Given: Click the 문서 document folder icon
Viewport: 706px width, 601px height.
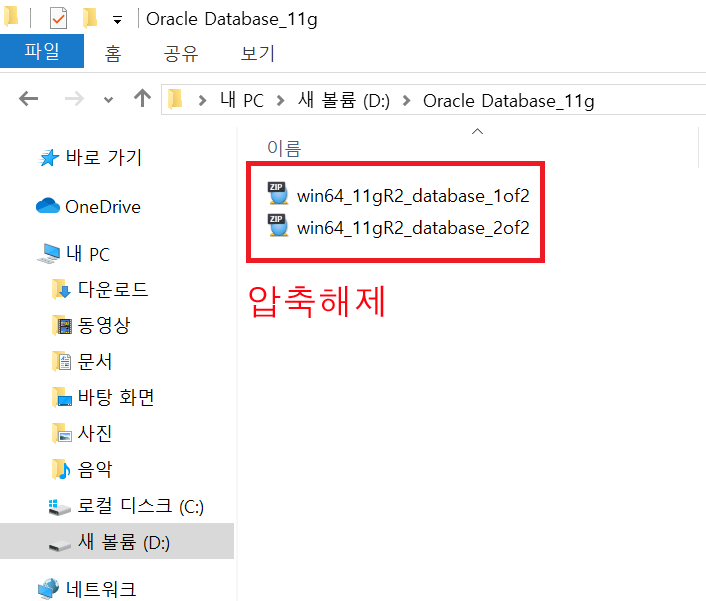Looking at the screenshot, I should click(62, 361).
